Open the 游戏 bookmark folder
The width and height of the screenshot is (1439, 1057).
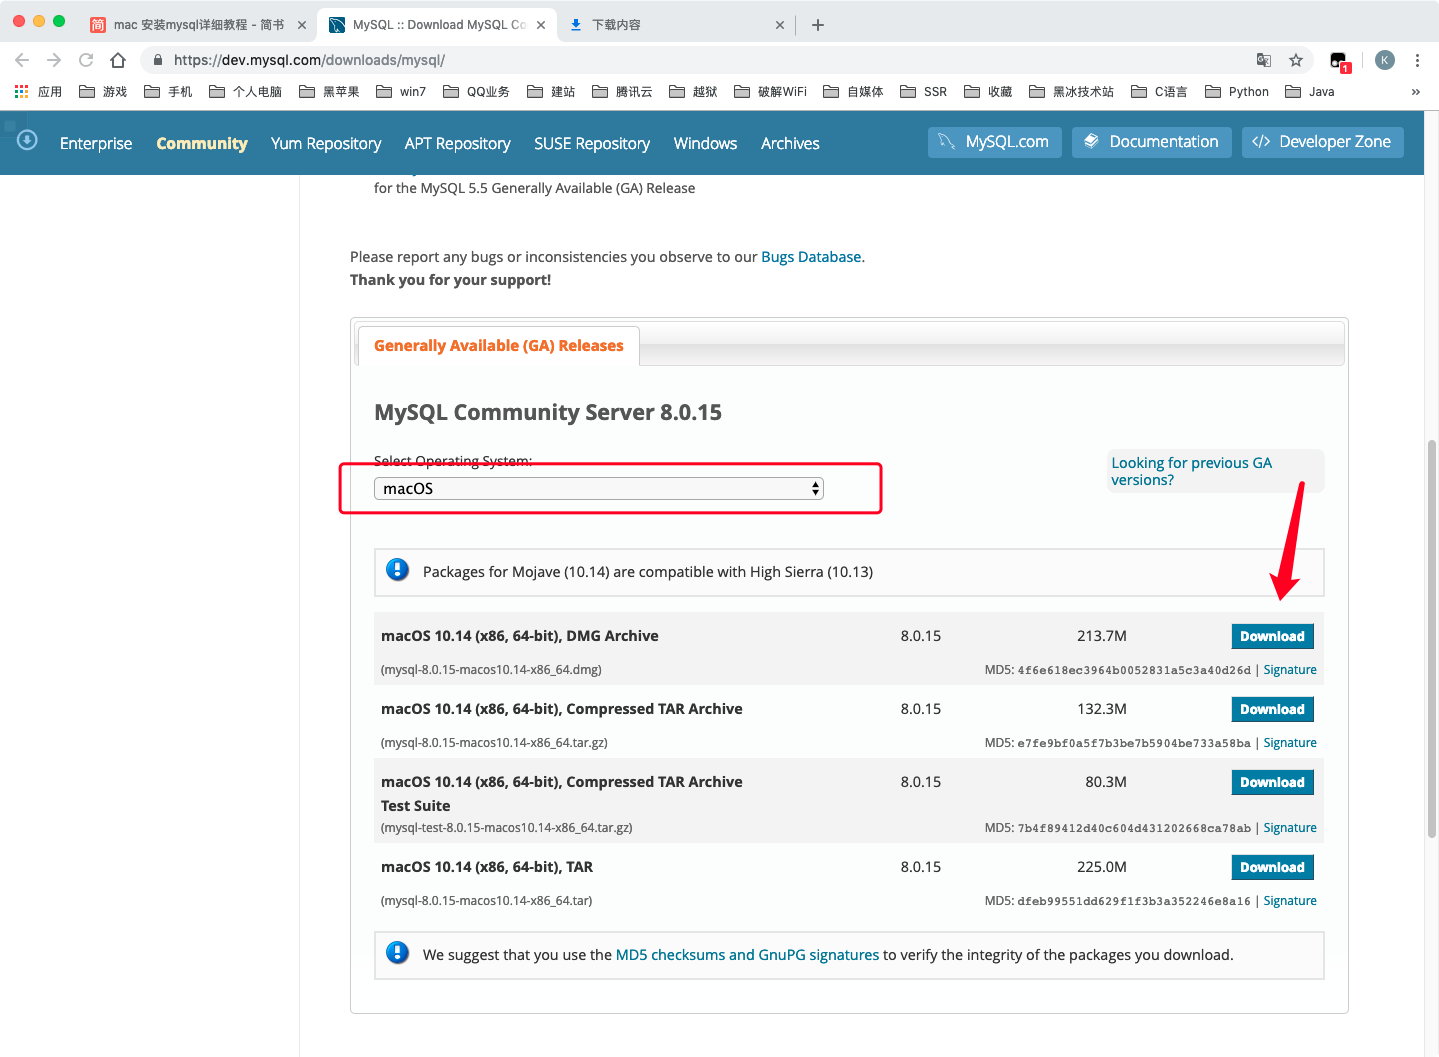pyautogui.click(x=103, y=92)
